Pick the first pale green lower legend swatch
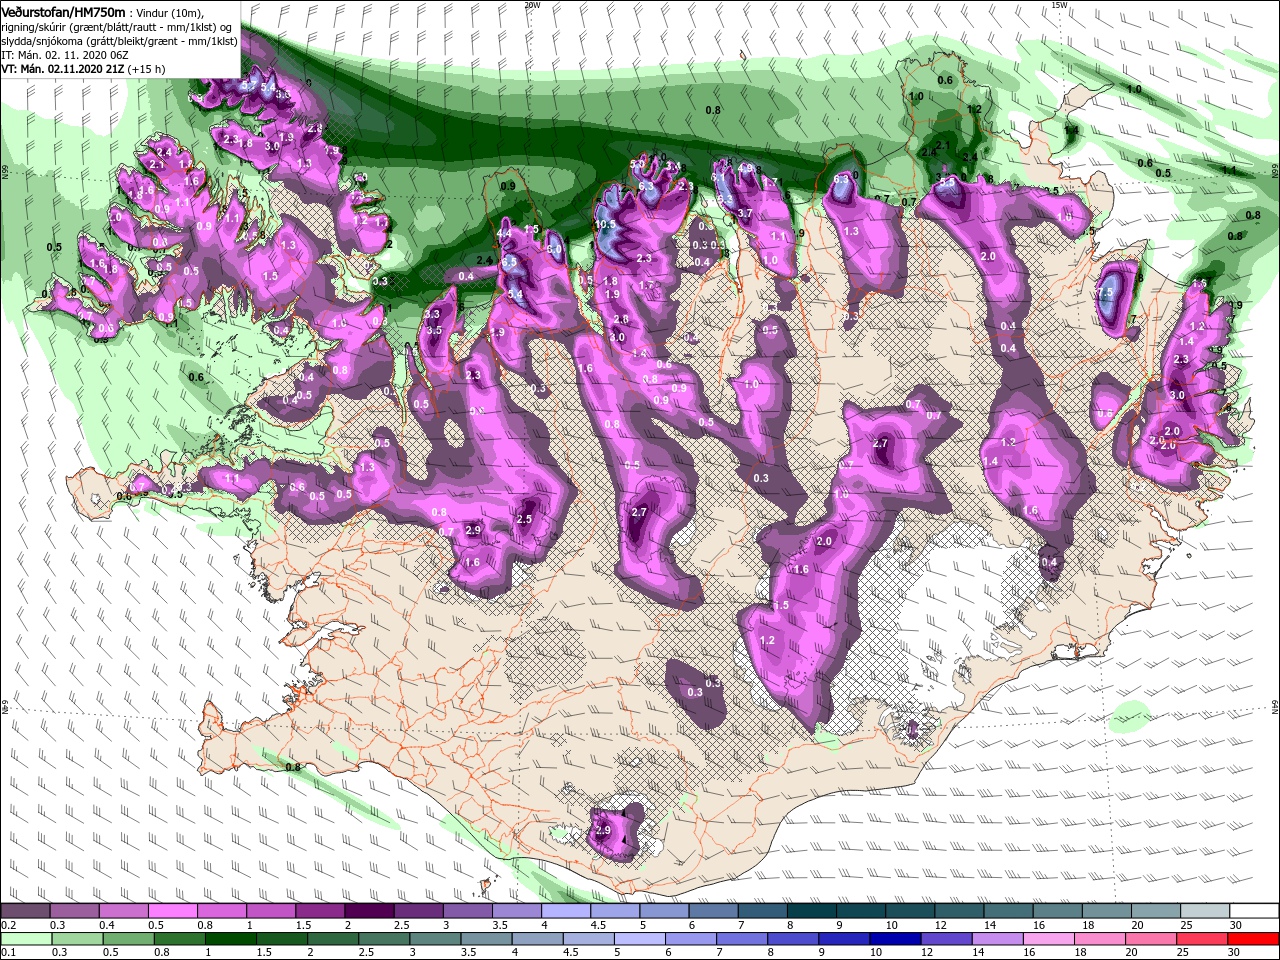 25,939
